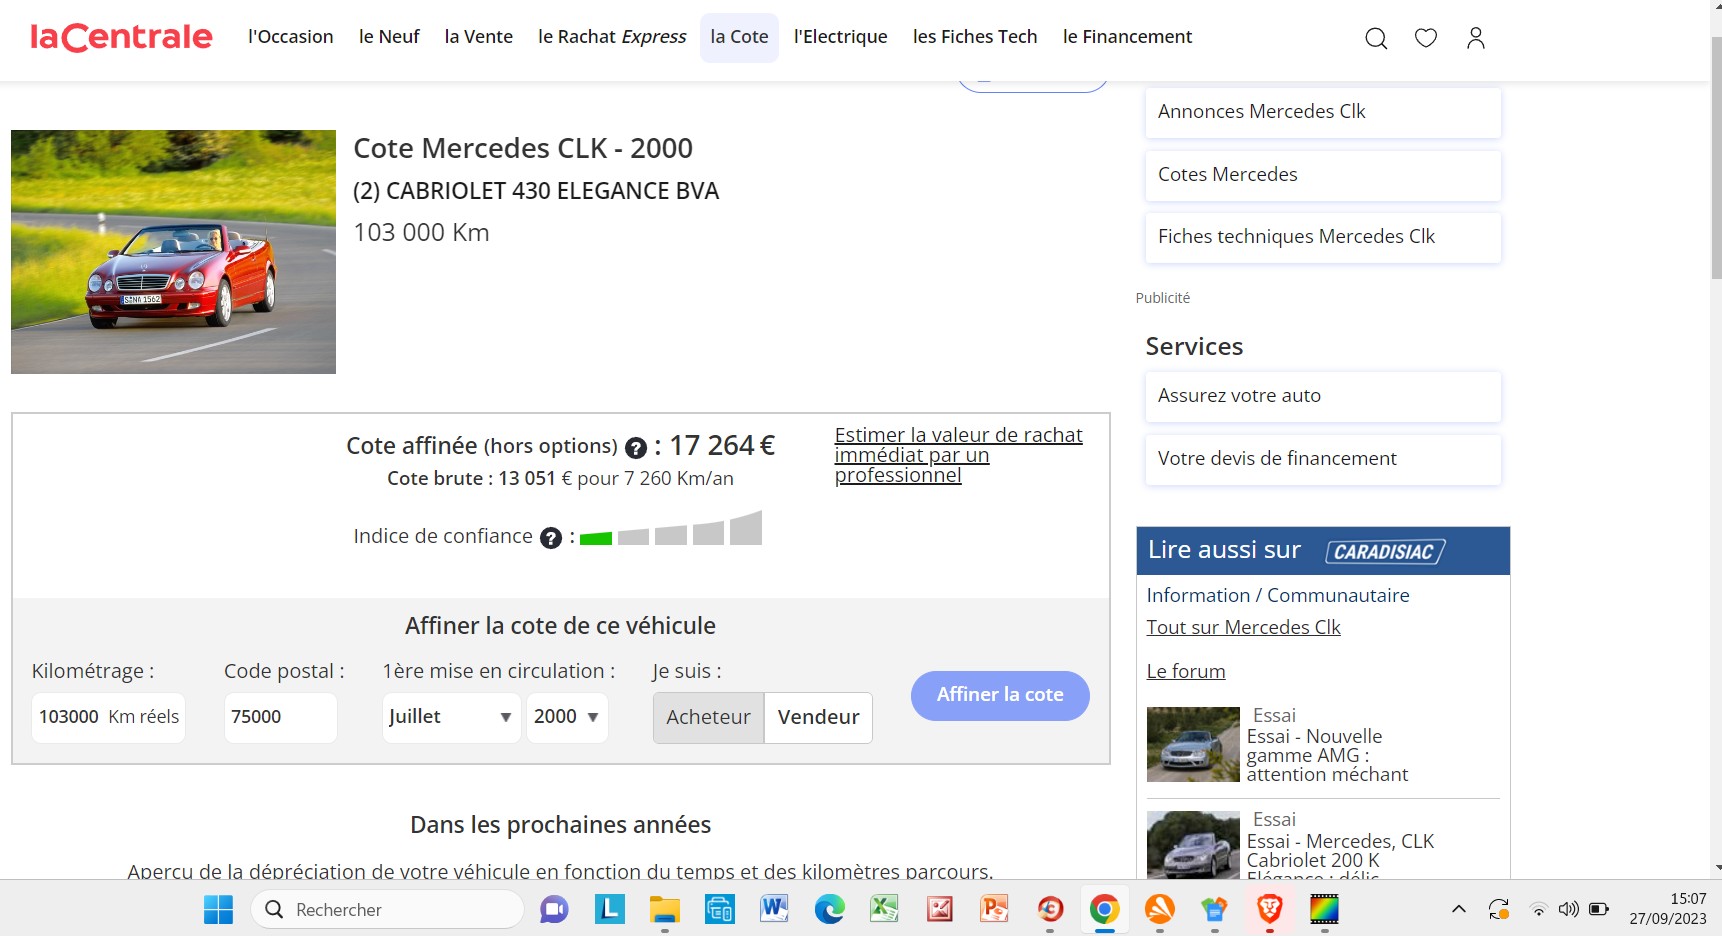The height and width of the screenshot is (936, 1722).
Task: Click the Code postal input field
Action: click(x=280, y=717)
